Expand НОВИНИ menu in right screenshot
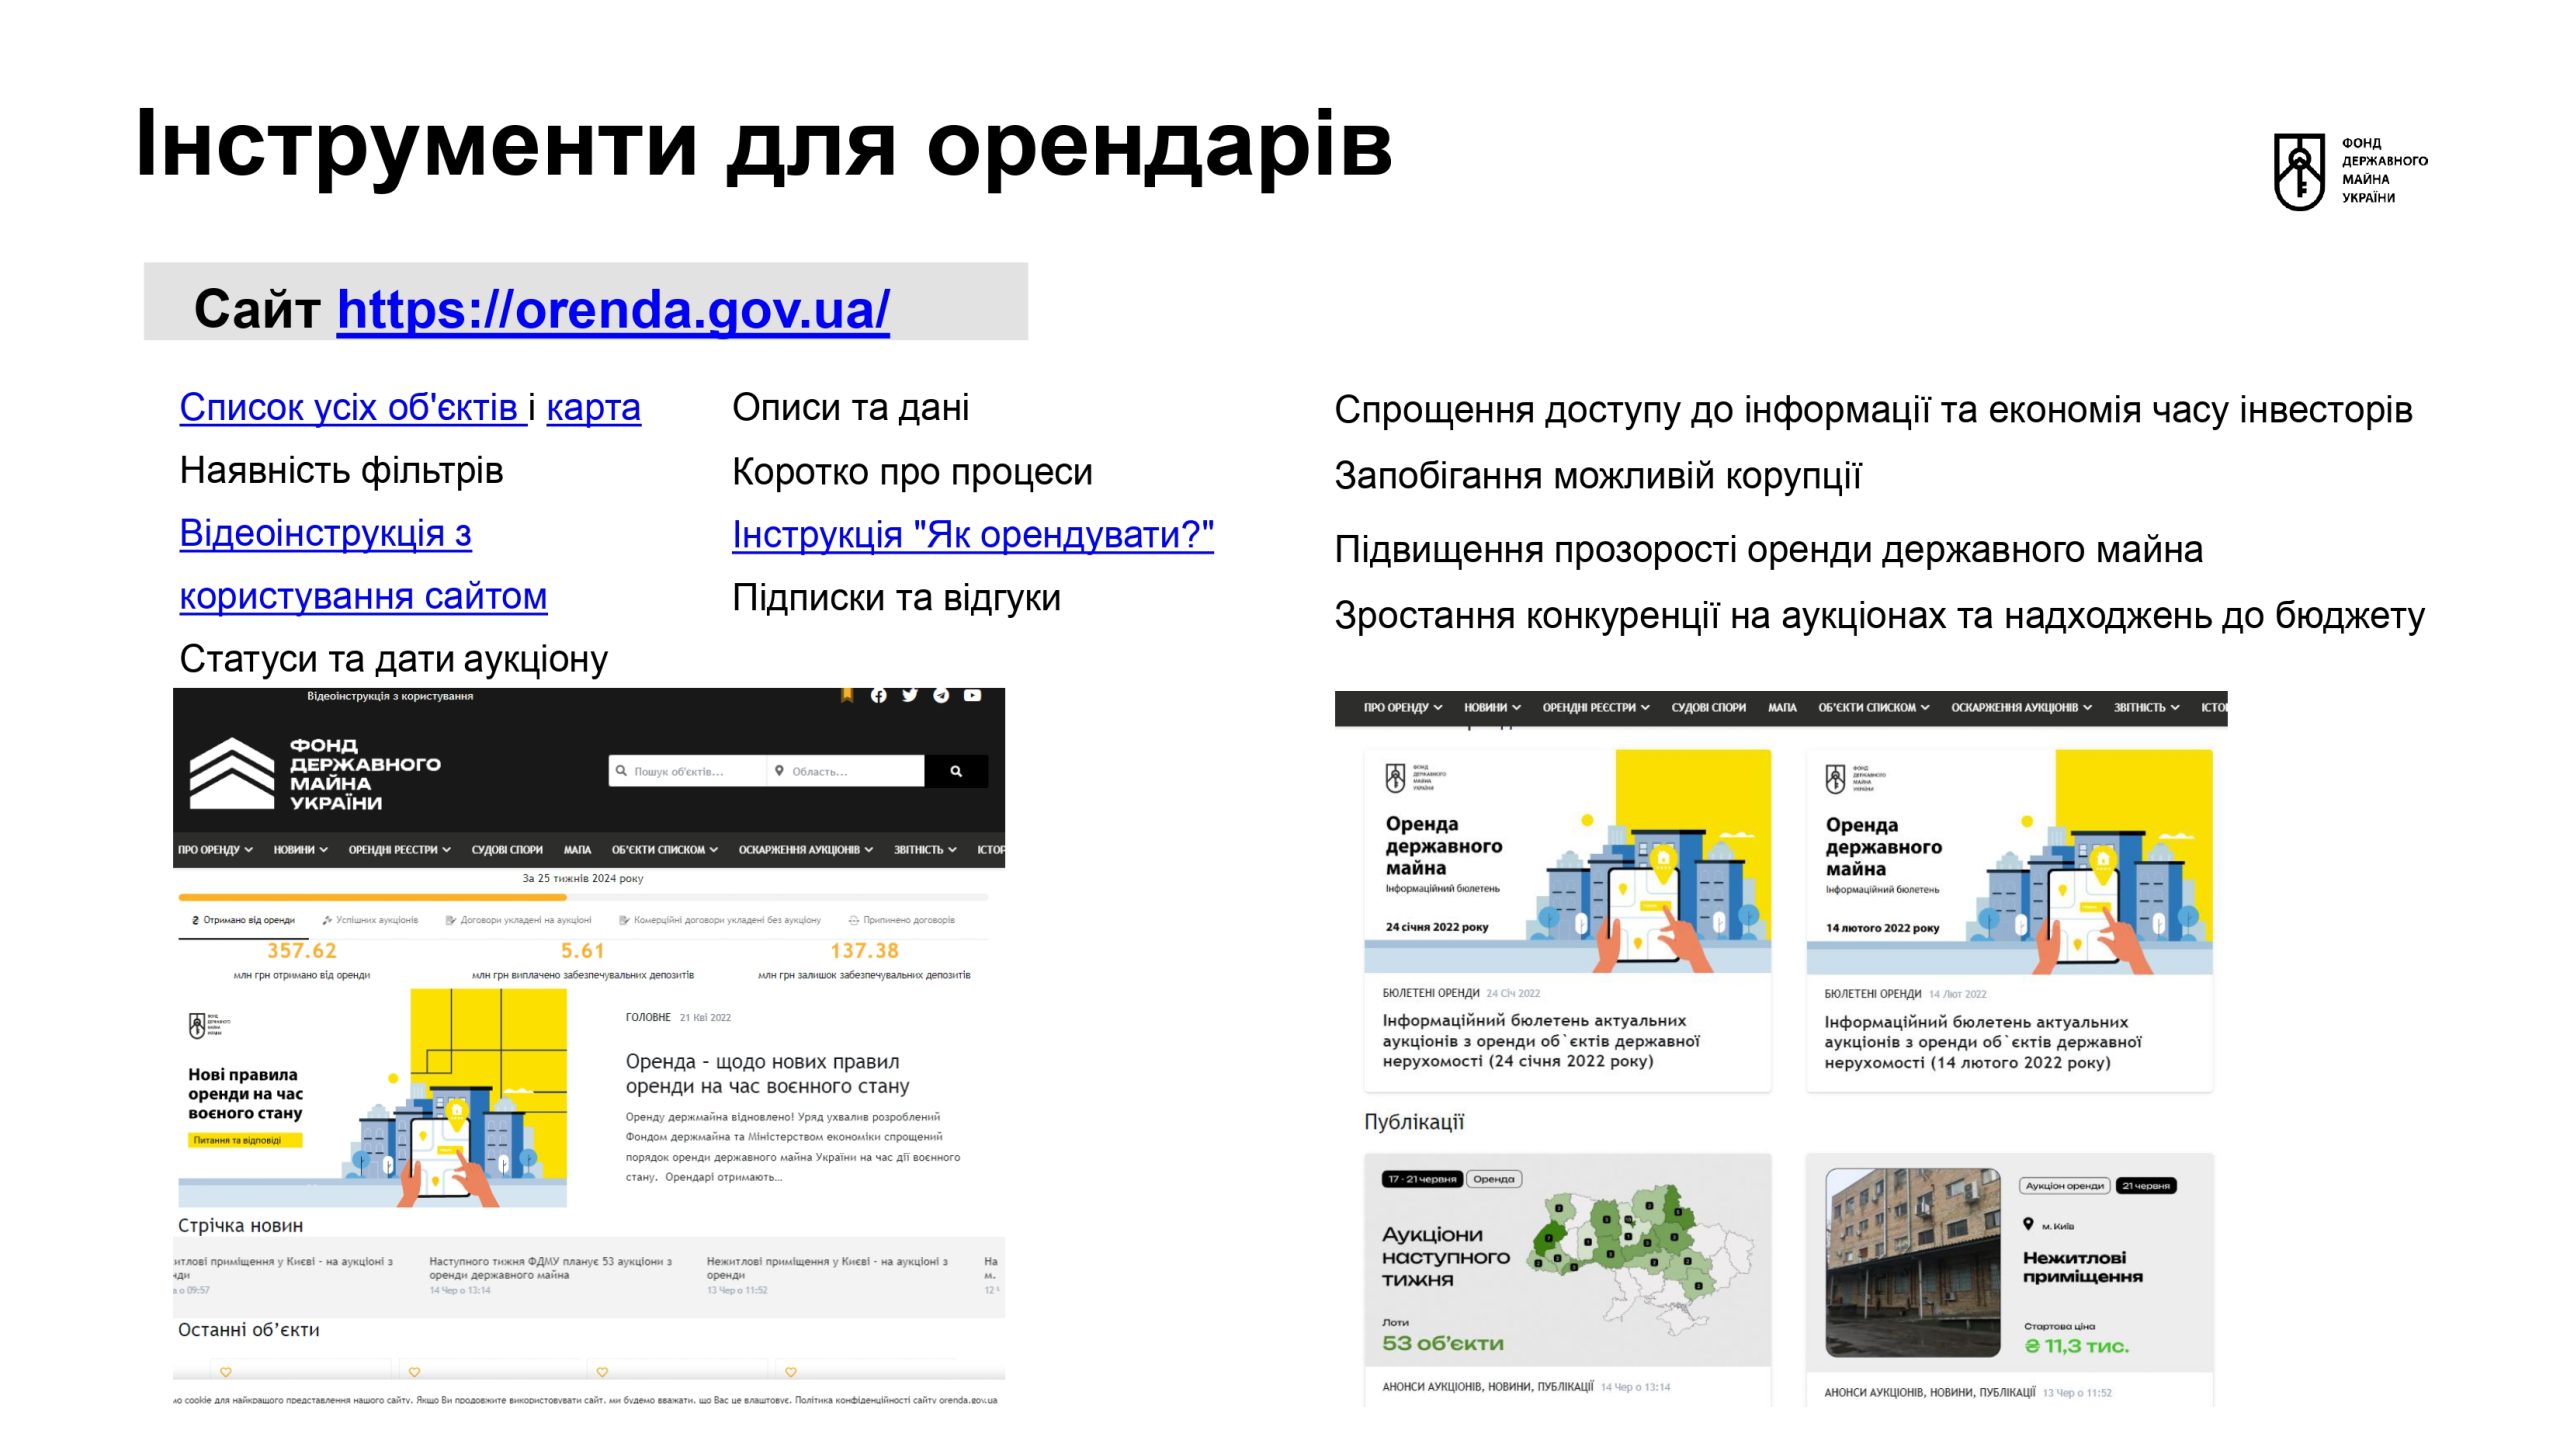The height and width of the screenshot is (1441, 2560). click(1492, 708)
